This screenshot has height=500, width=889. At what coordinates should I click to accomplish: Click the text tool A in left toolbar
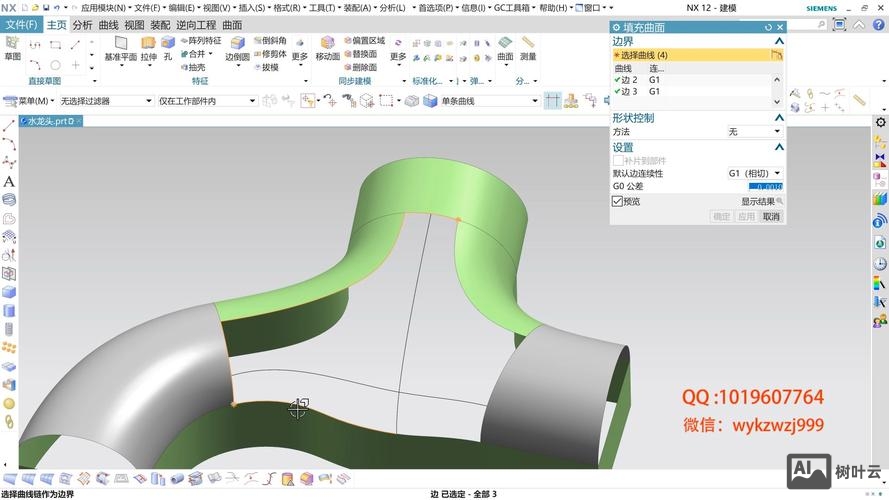click(9, 182)
